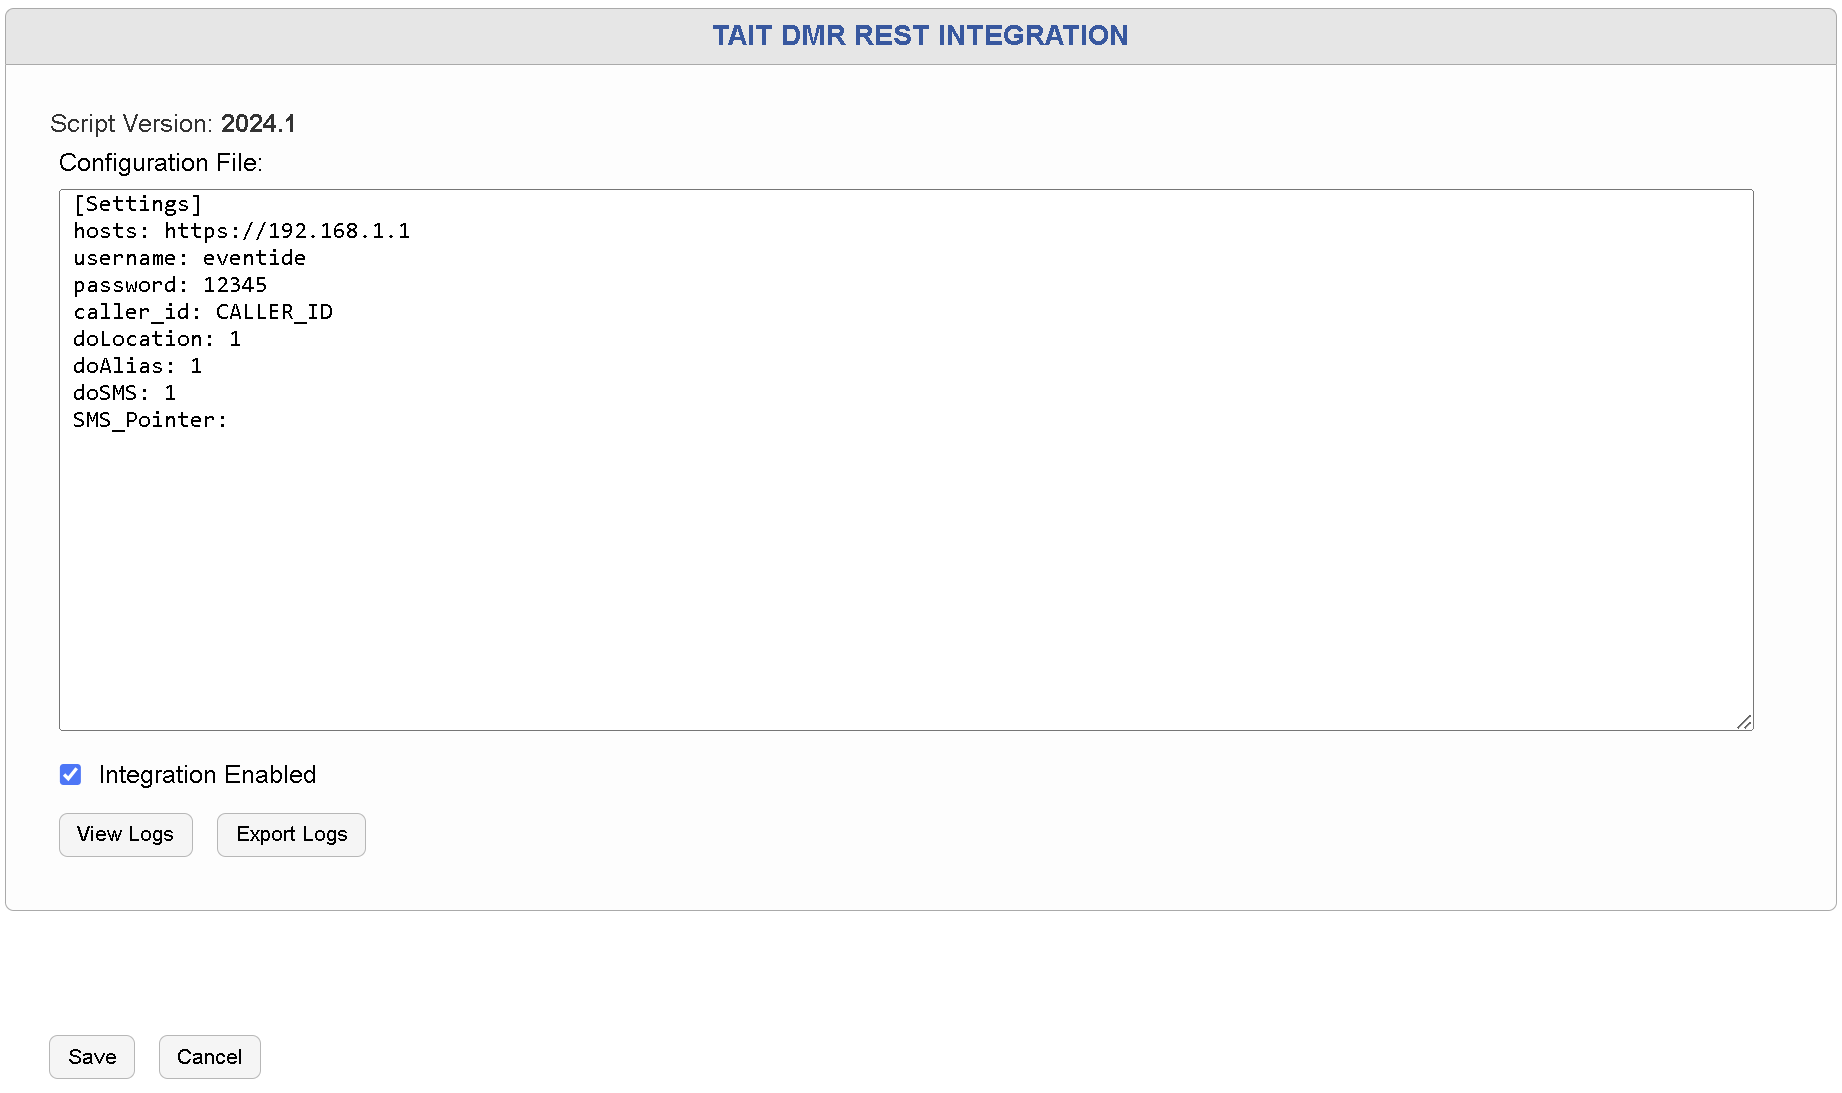Click the textarea resize handle corner

click(1744, 722)
